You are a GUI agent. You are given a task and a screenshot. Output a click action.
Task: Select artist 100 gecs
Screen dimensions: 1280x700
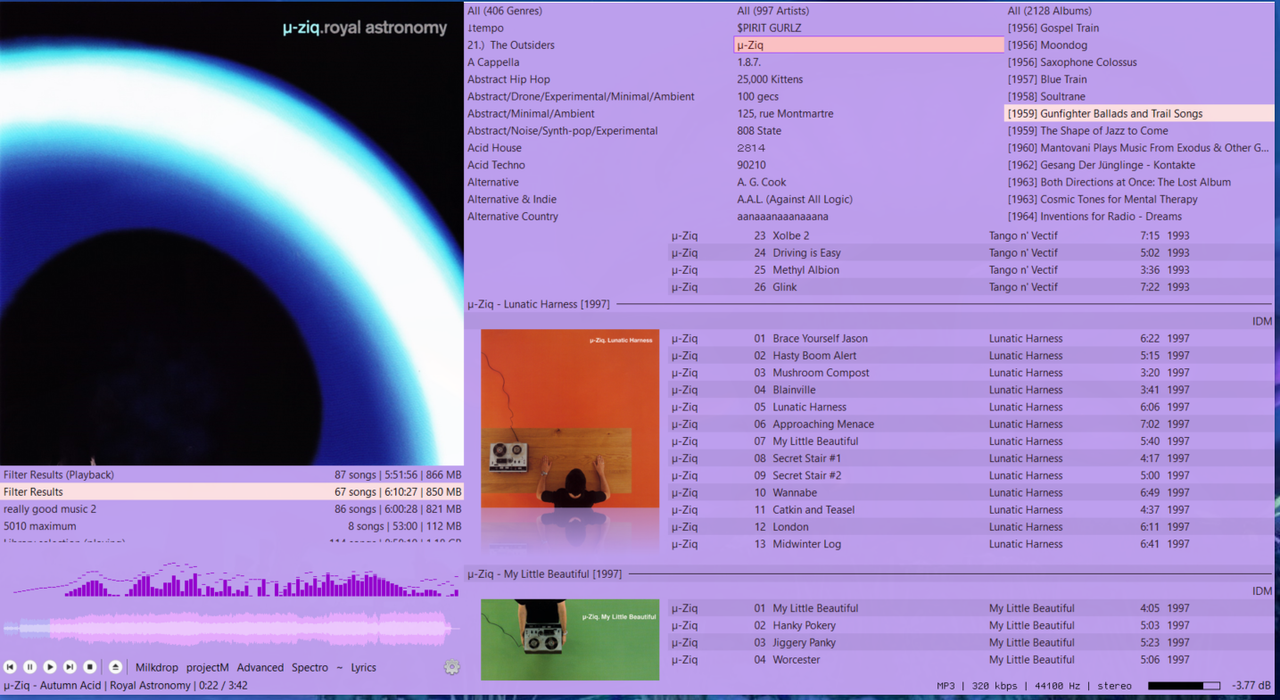tap(869, 96)
